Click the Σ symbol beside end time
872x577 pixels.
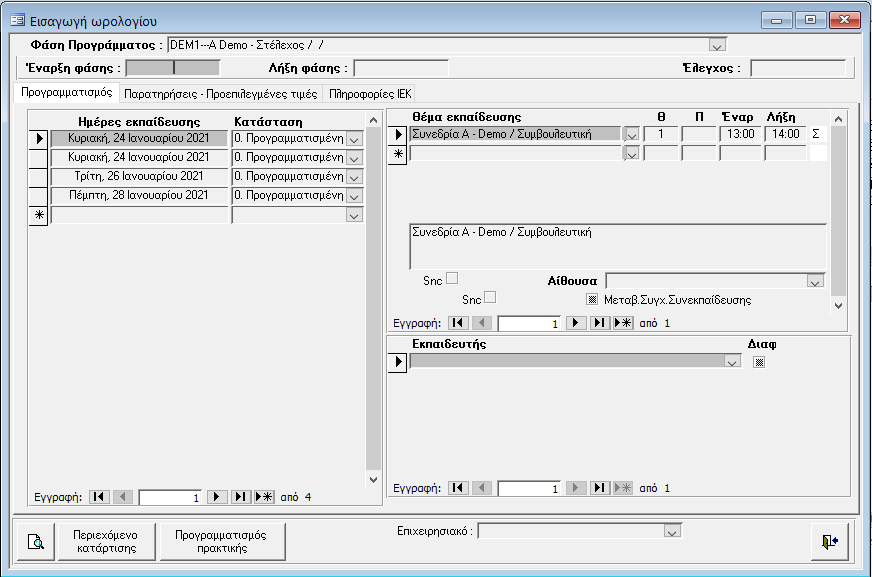[815, 134]
